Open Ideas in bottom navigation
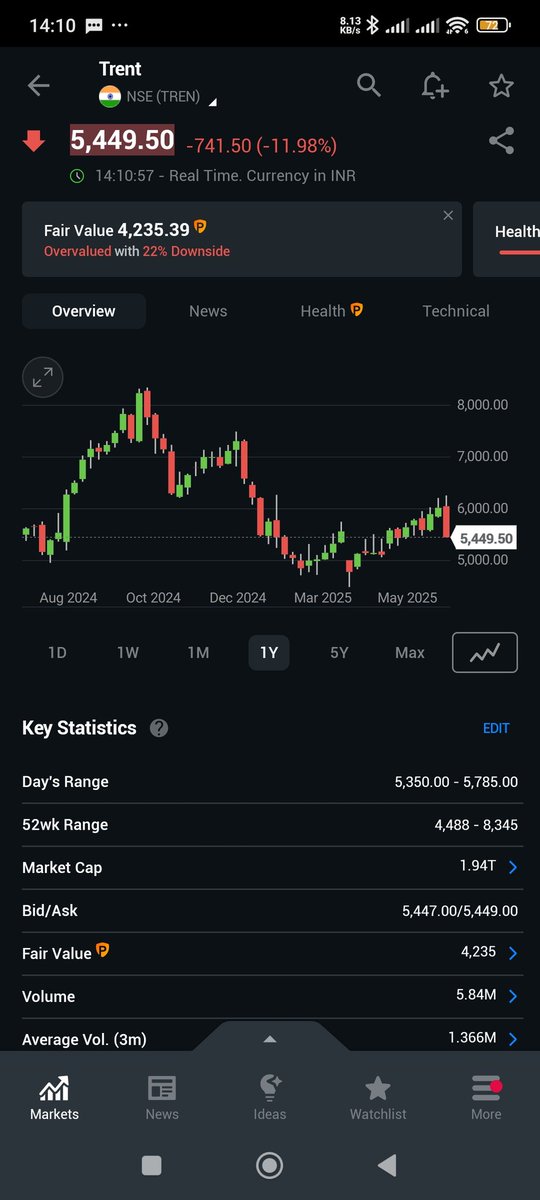 point(270,1098)
